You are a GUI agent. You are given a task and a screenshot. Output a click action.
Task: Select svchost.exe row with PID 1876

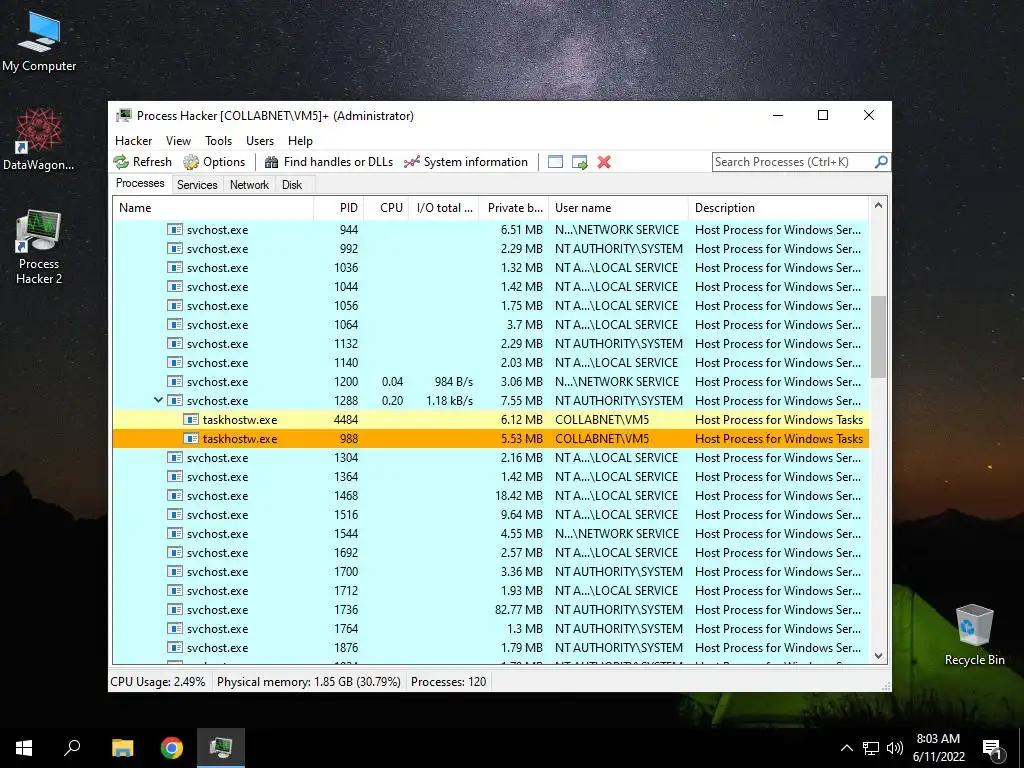click(490, 647)
